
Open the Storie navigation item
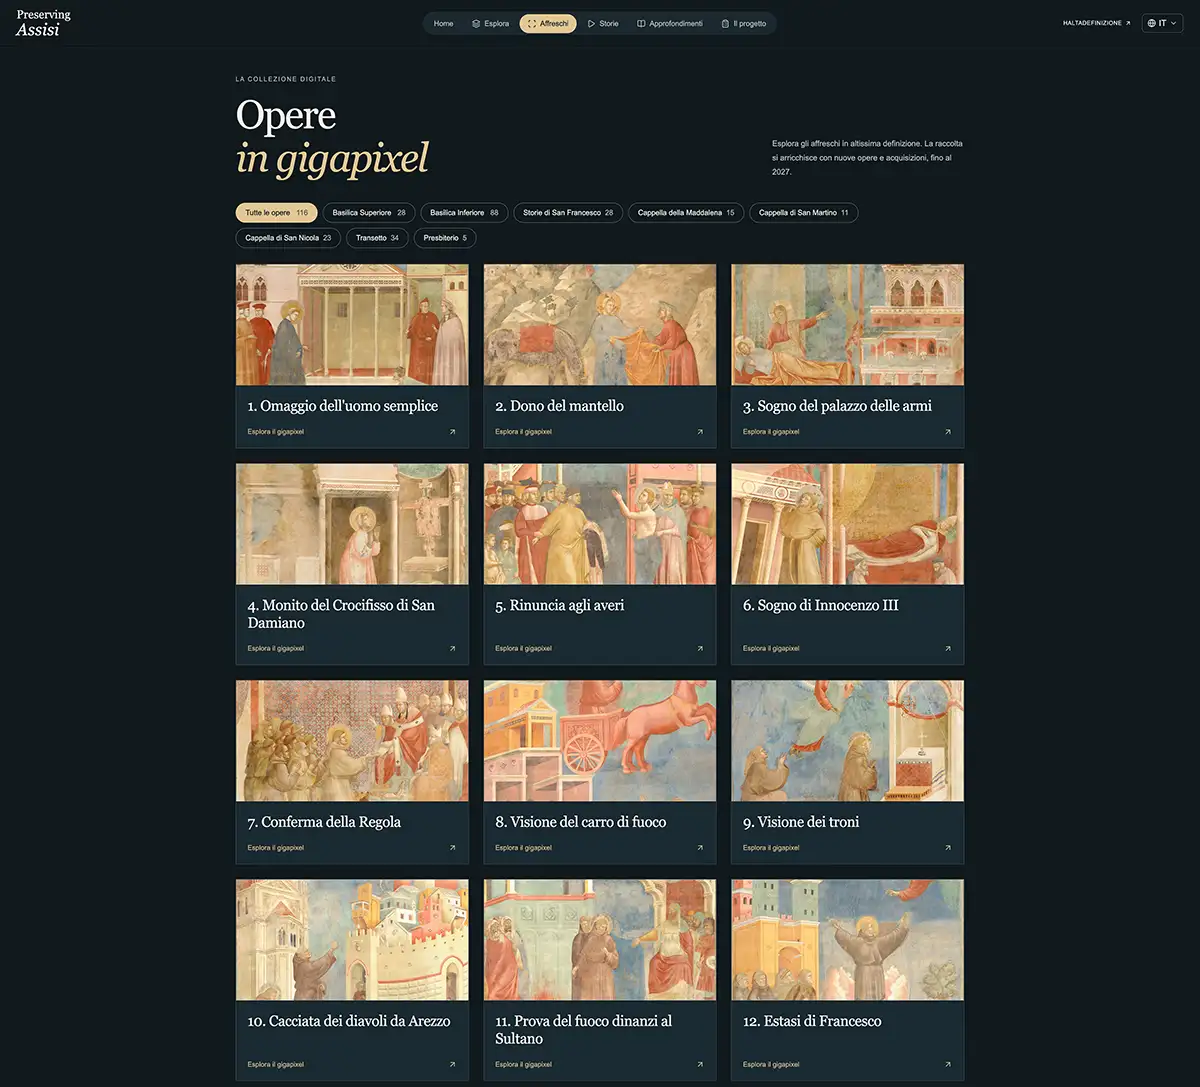click(x=603, y=23)
